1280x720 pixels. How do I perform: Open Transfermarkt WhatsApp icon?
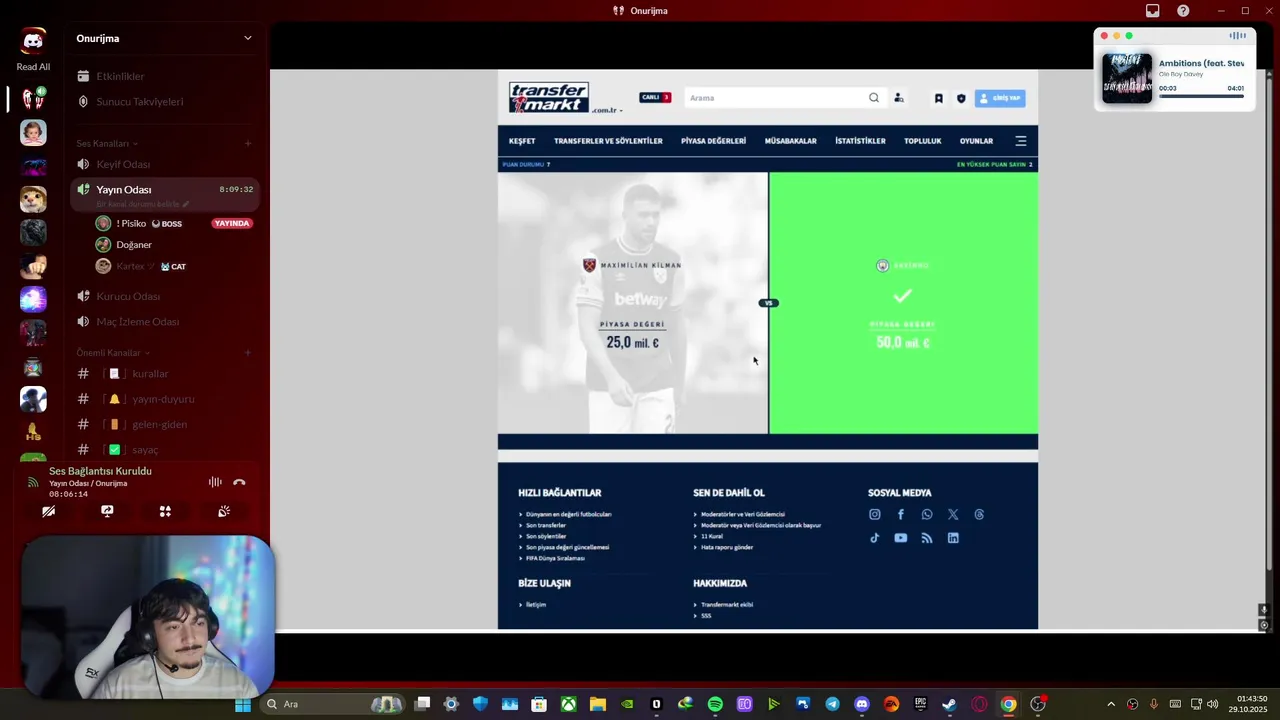(927, 514)
